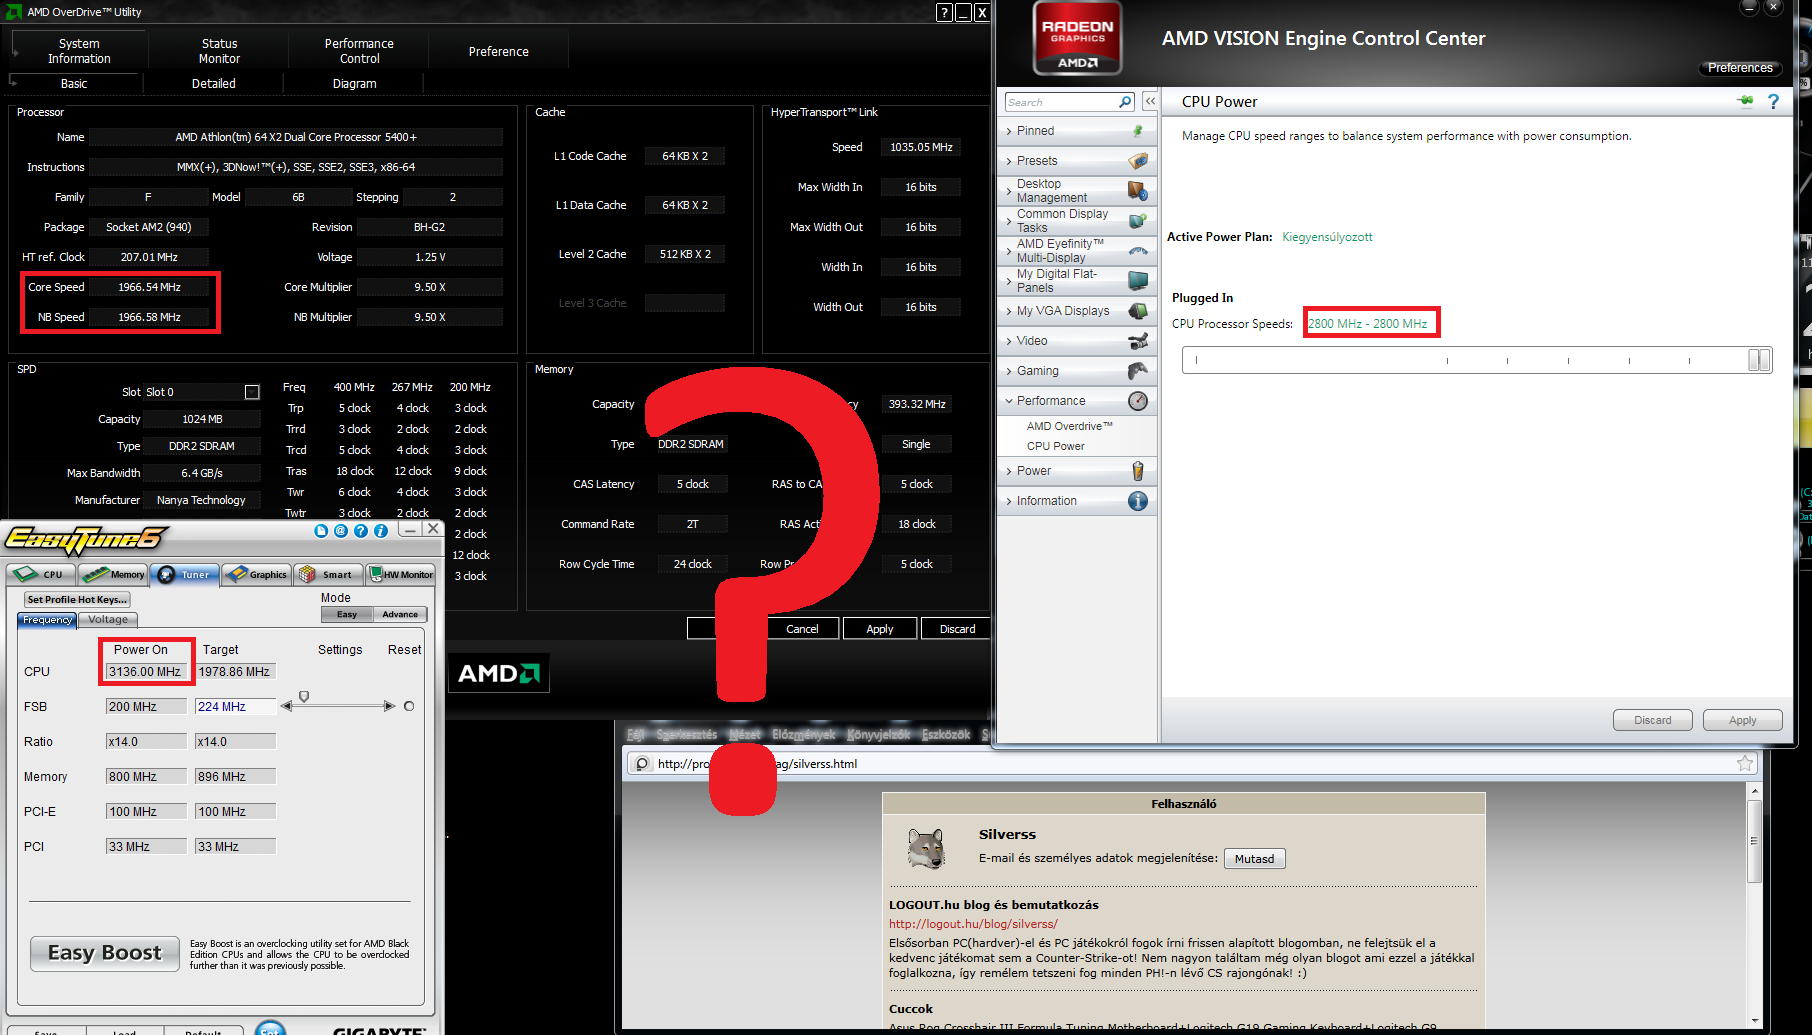1812x1035 pixels.
Task: Click the green pin icon on CPU Power page
Action: click(1746, 101)
